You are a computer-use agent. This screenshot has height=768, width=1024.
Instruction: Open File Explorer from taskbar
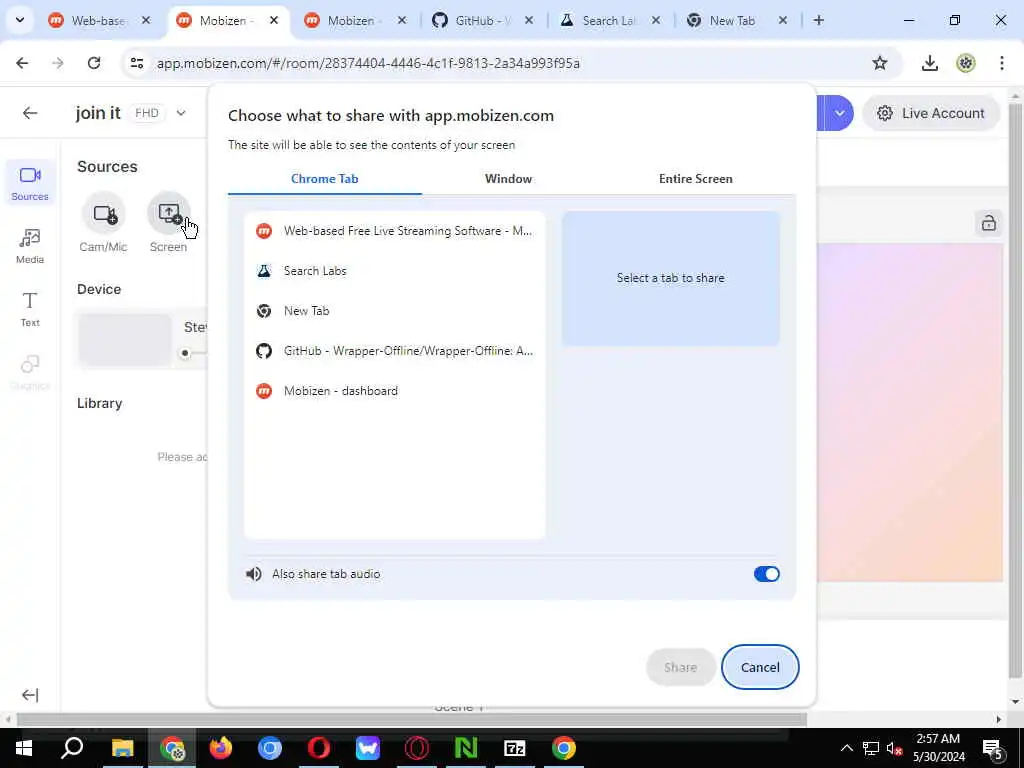(122, 748)
